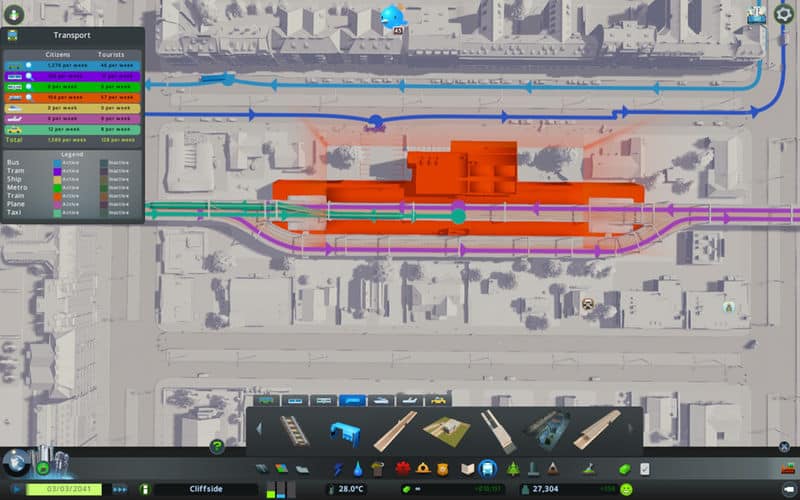Open the Education build menu
The image size is (800, 500).
[466, 468]
